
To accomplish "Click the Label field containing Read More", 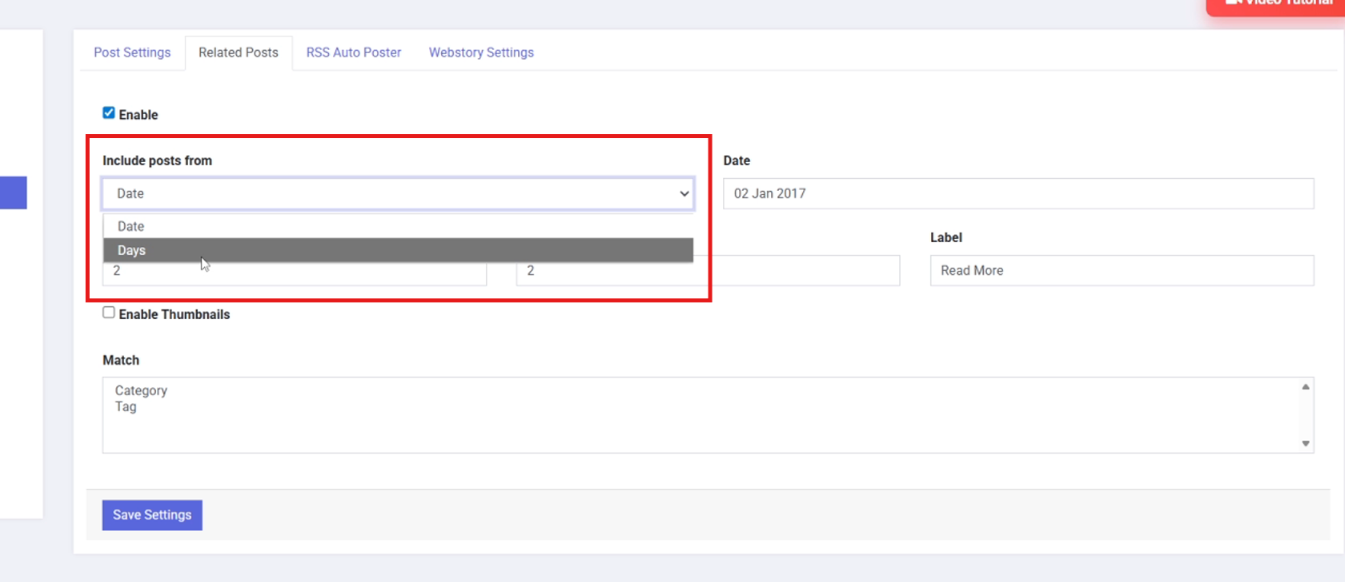I will [x=1121, y=270].
